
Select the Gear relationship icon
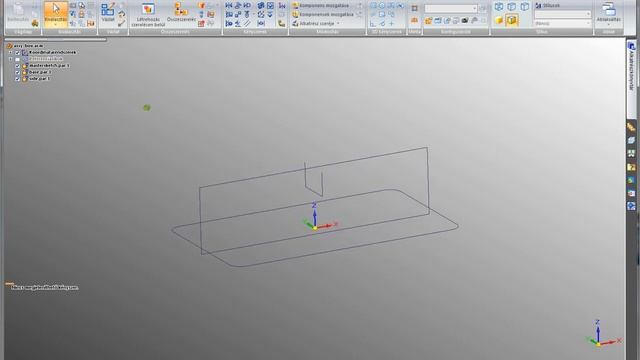(261, 5)
